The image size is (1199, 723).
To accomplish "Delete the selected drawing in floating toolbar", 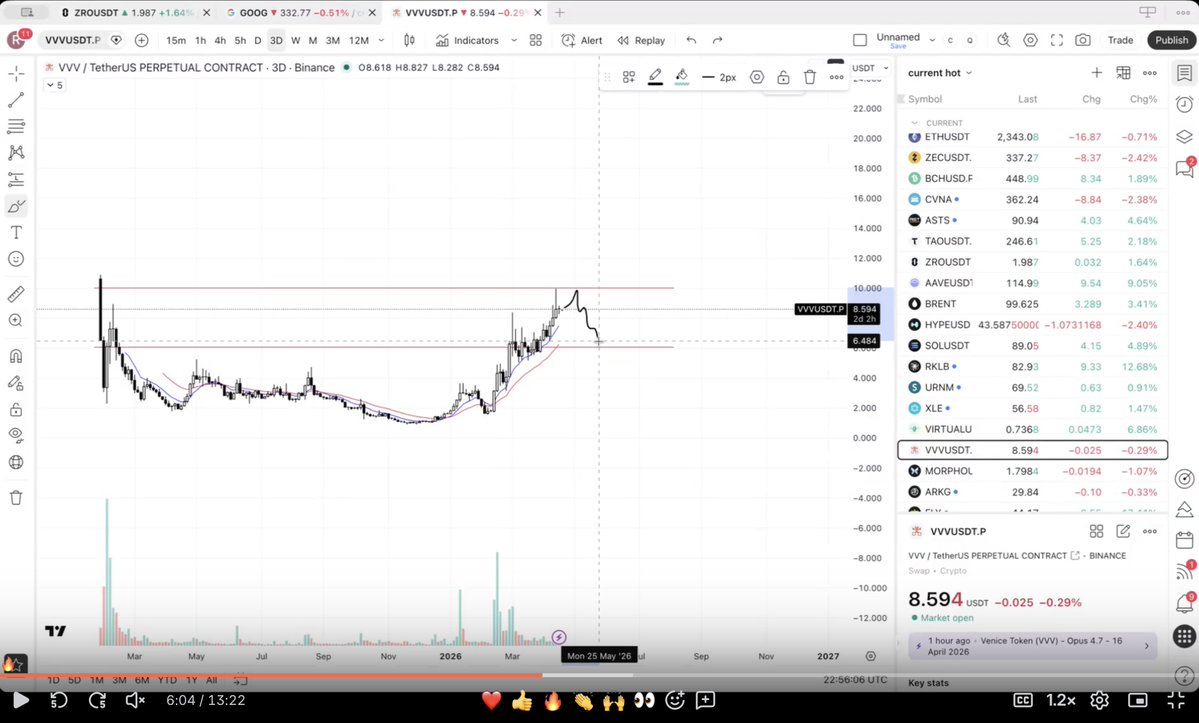I will pos(810,77).
